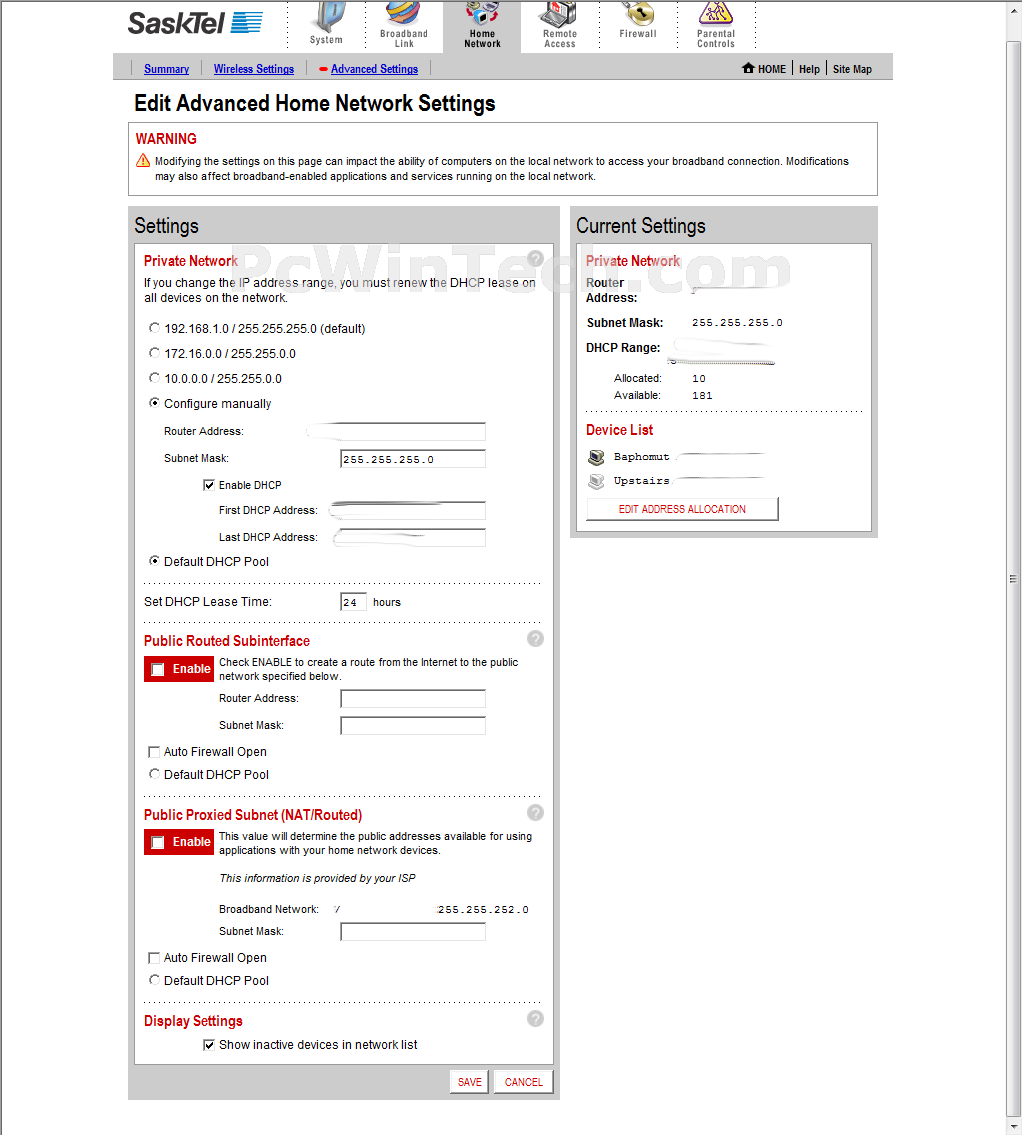The image size is (1022, 1135).
Task: Open the Home Network section icon
Action: (482, 13)
